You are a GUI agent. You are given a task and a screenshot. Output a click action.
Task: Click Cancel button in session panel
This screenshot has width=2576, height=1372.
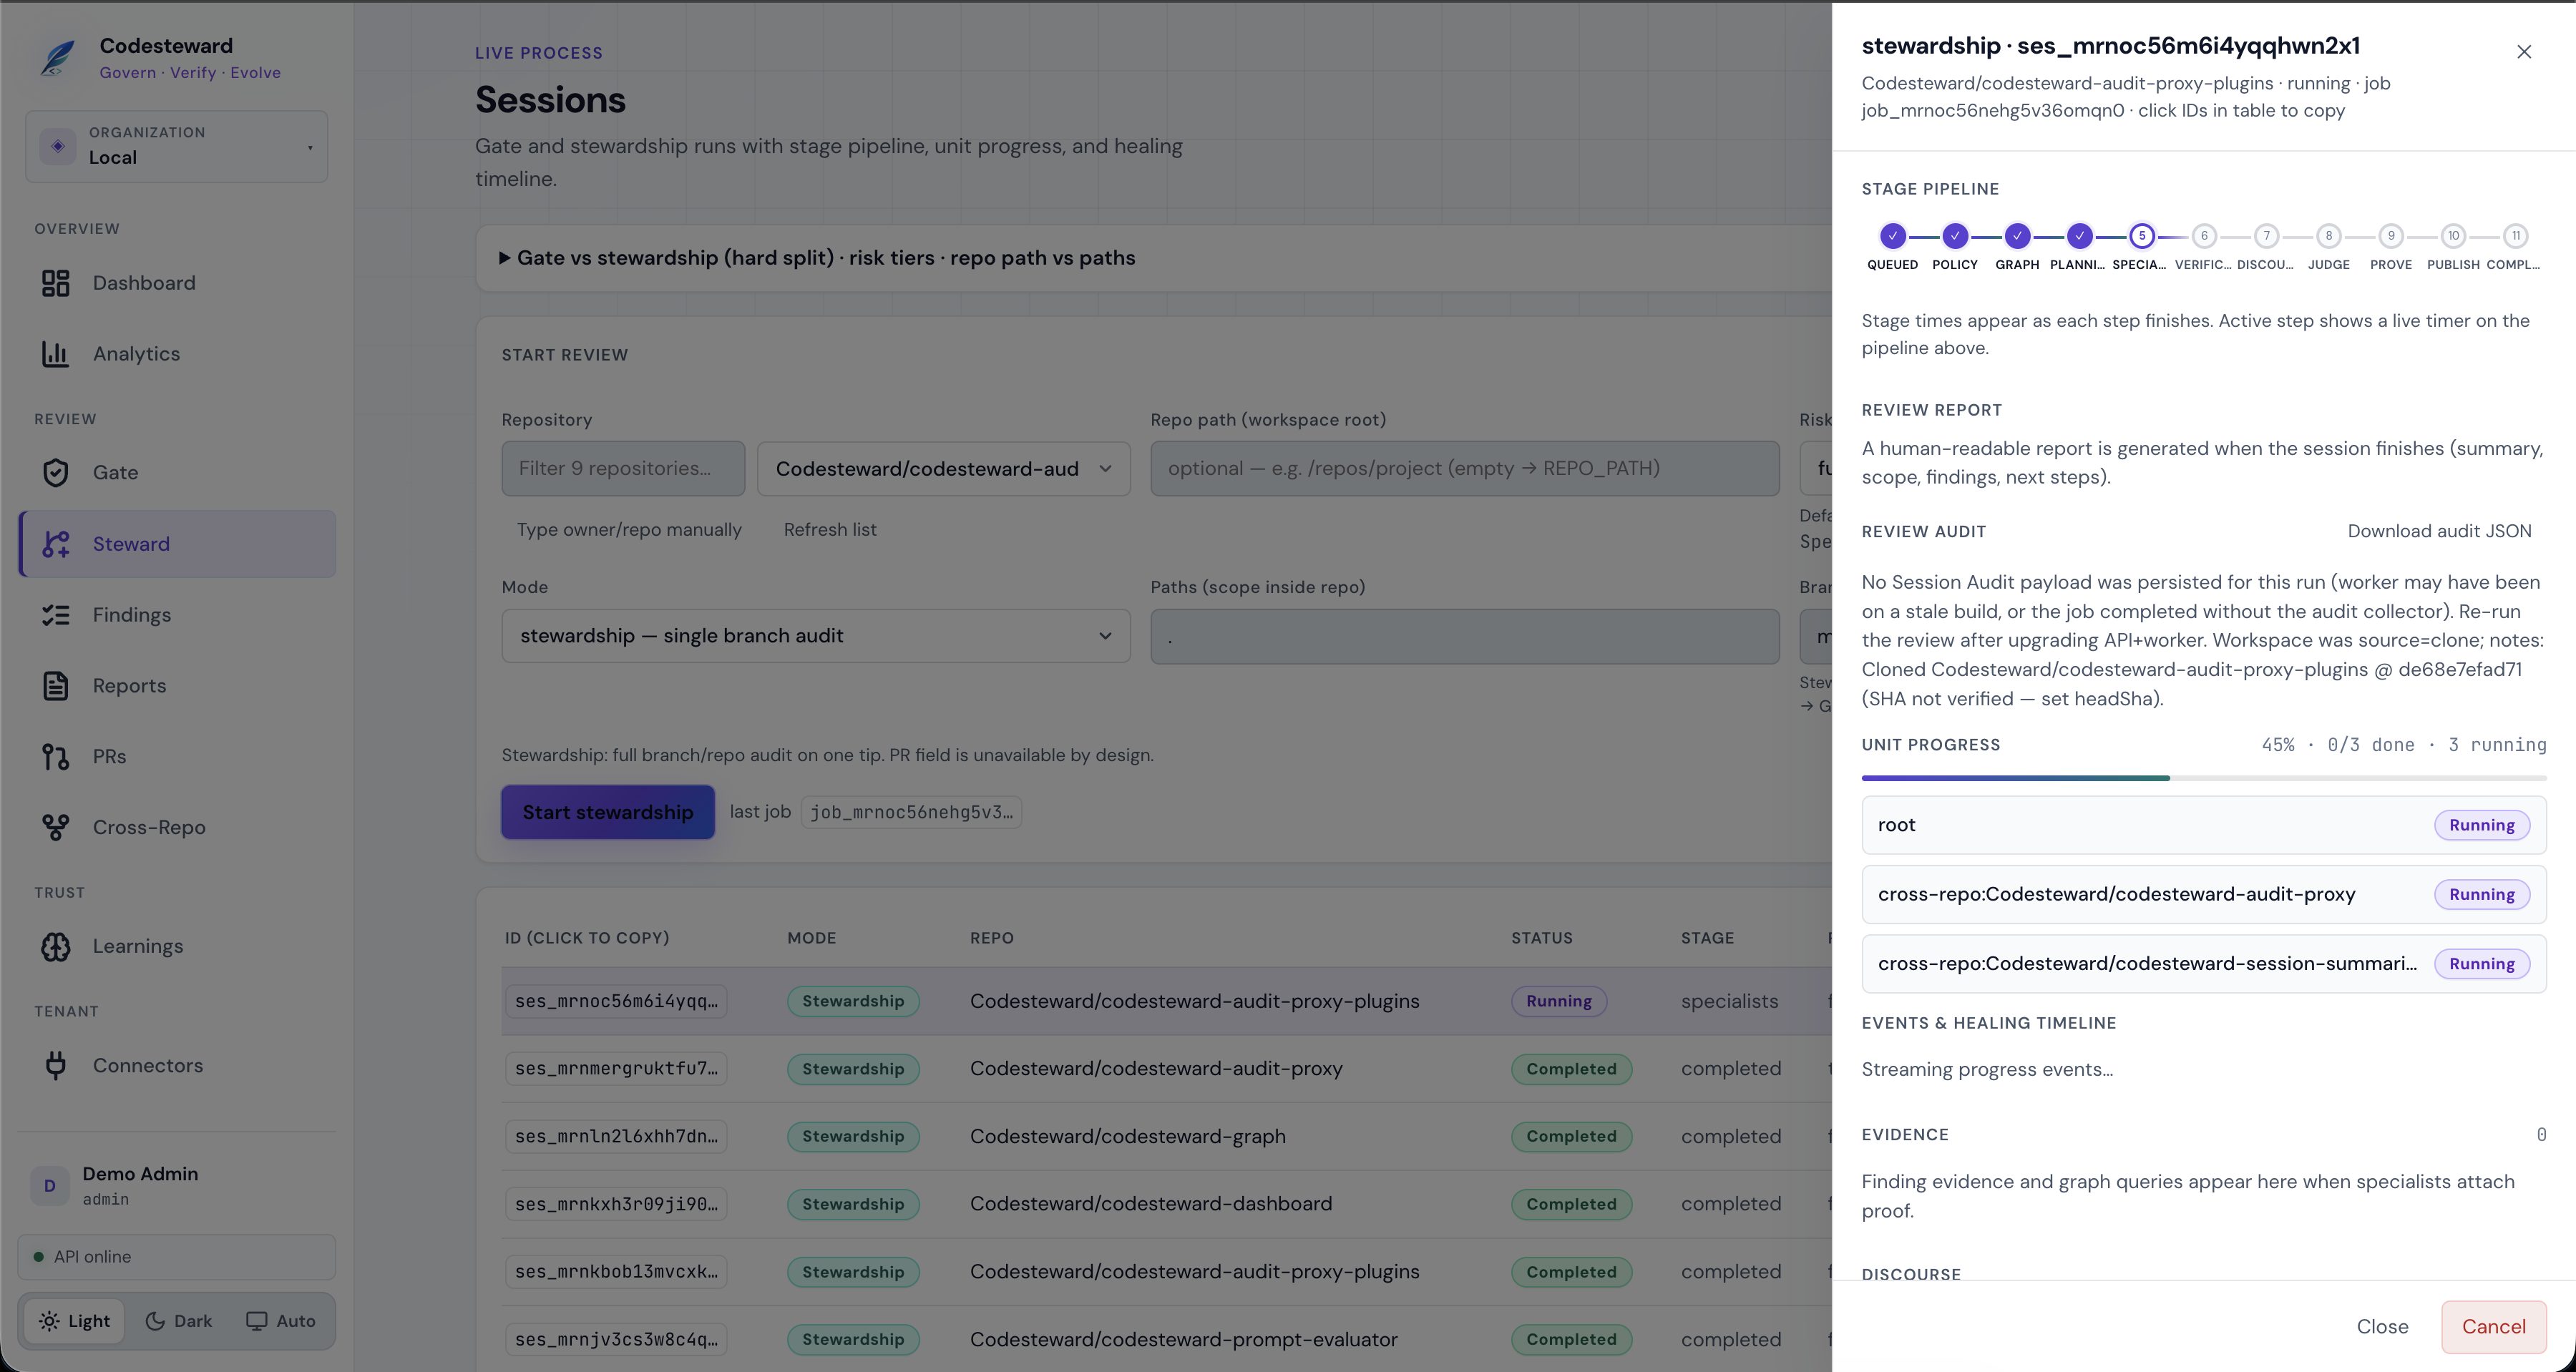click(x=2493, y=1327)
